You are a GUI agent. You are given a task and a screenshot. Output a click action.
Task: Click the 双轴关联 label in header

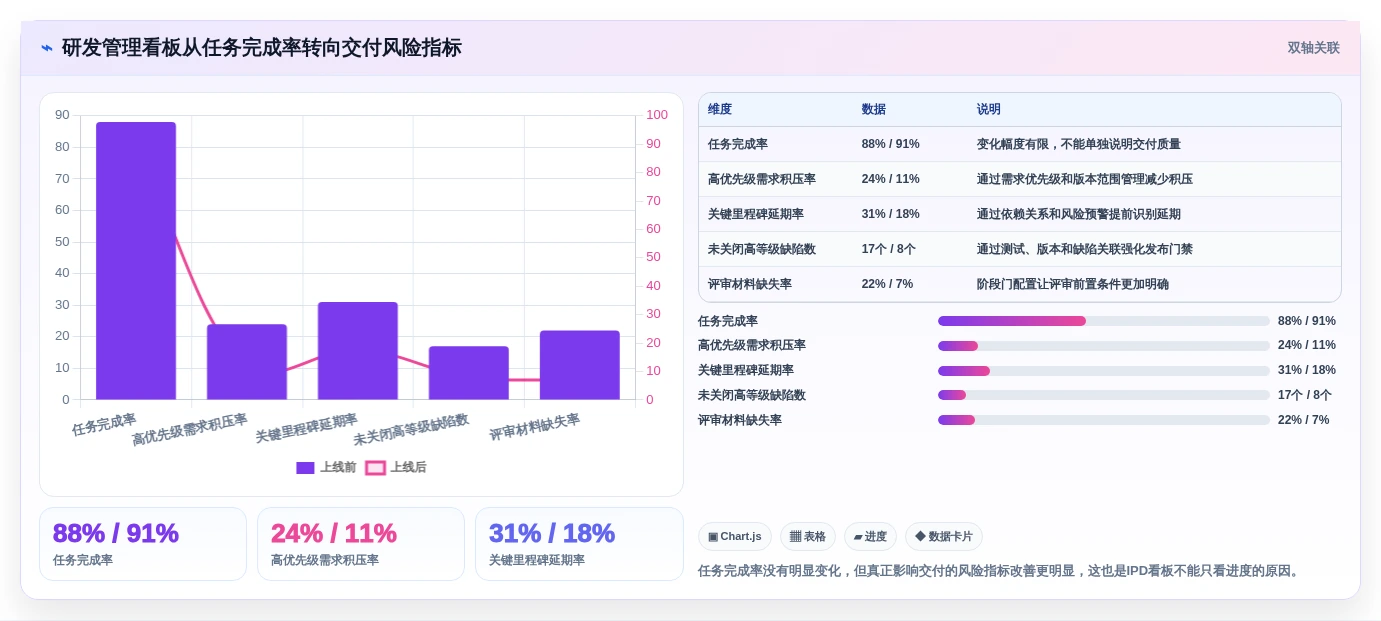(x=1313, y=48)
